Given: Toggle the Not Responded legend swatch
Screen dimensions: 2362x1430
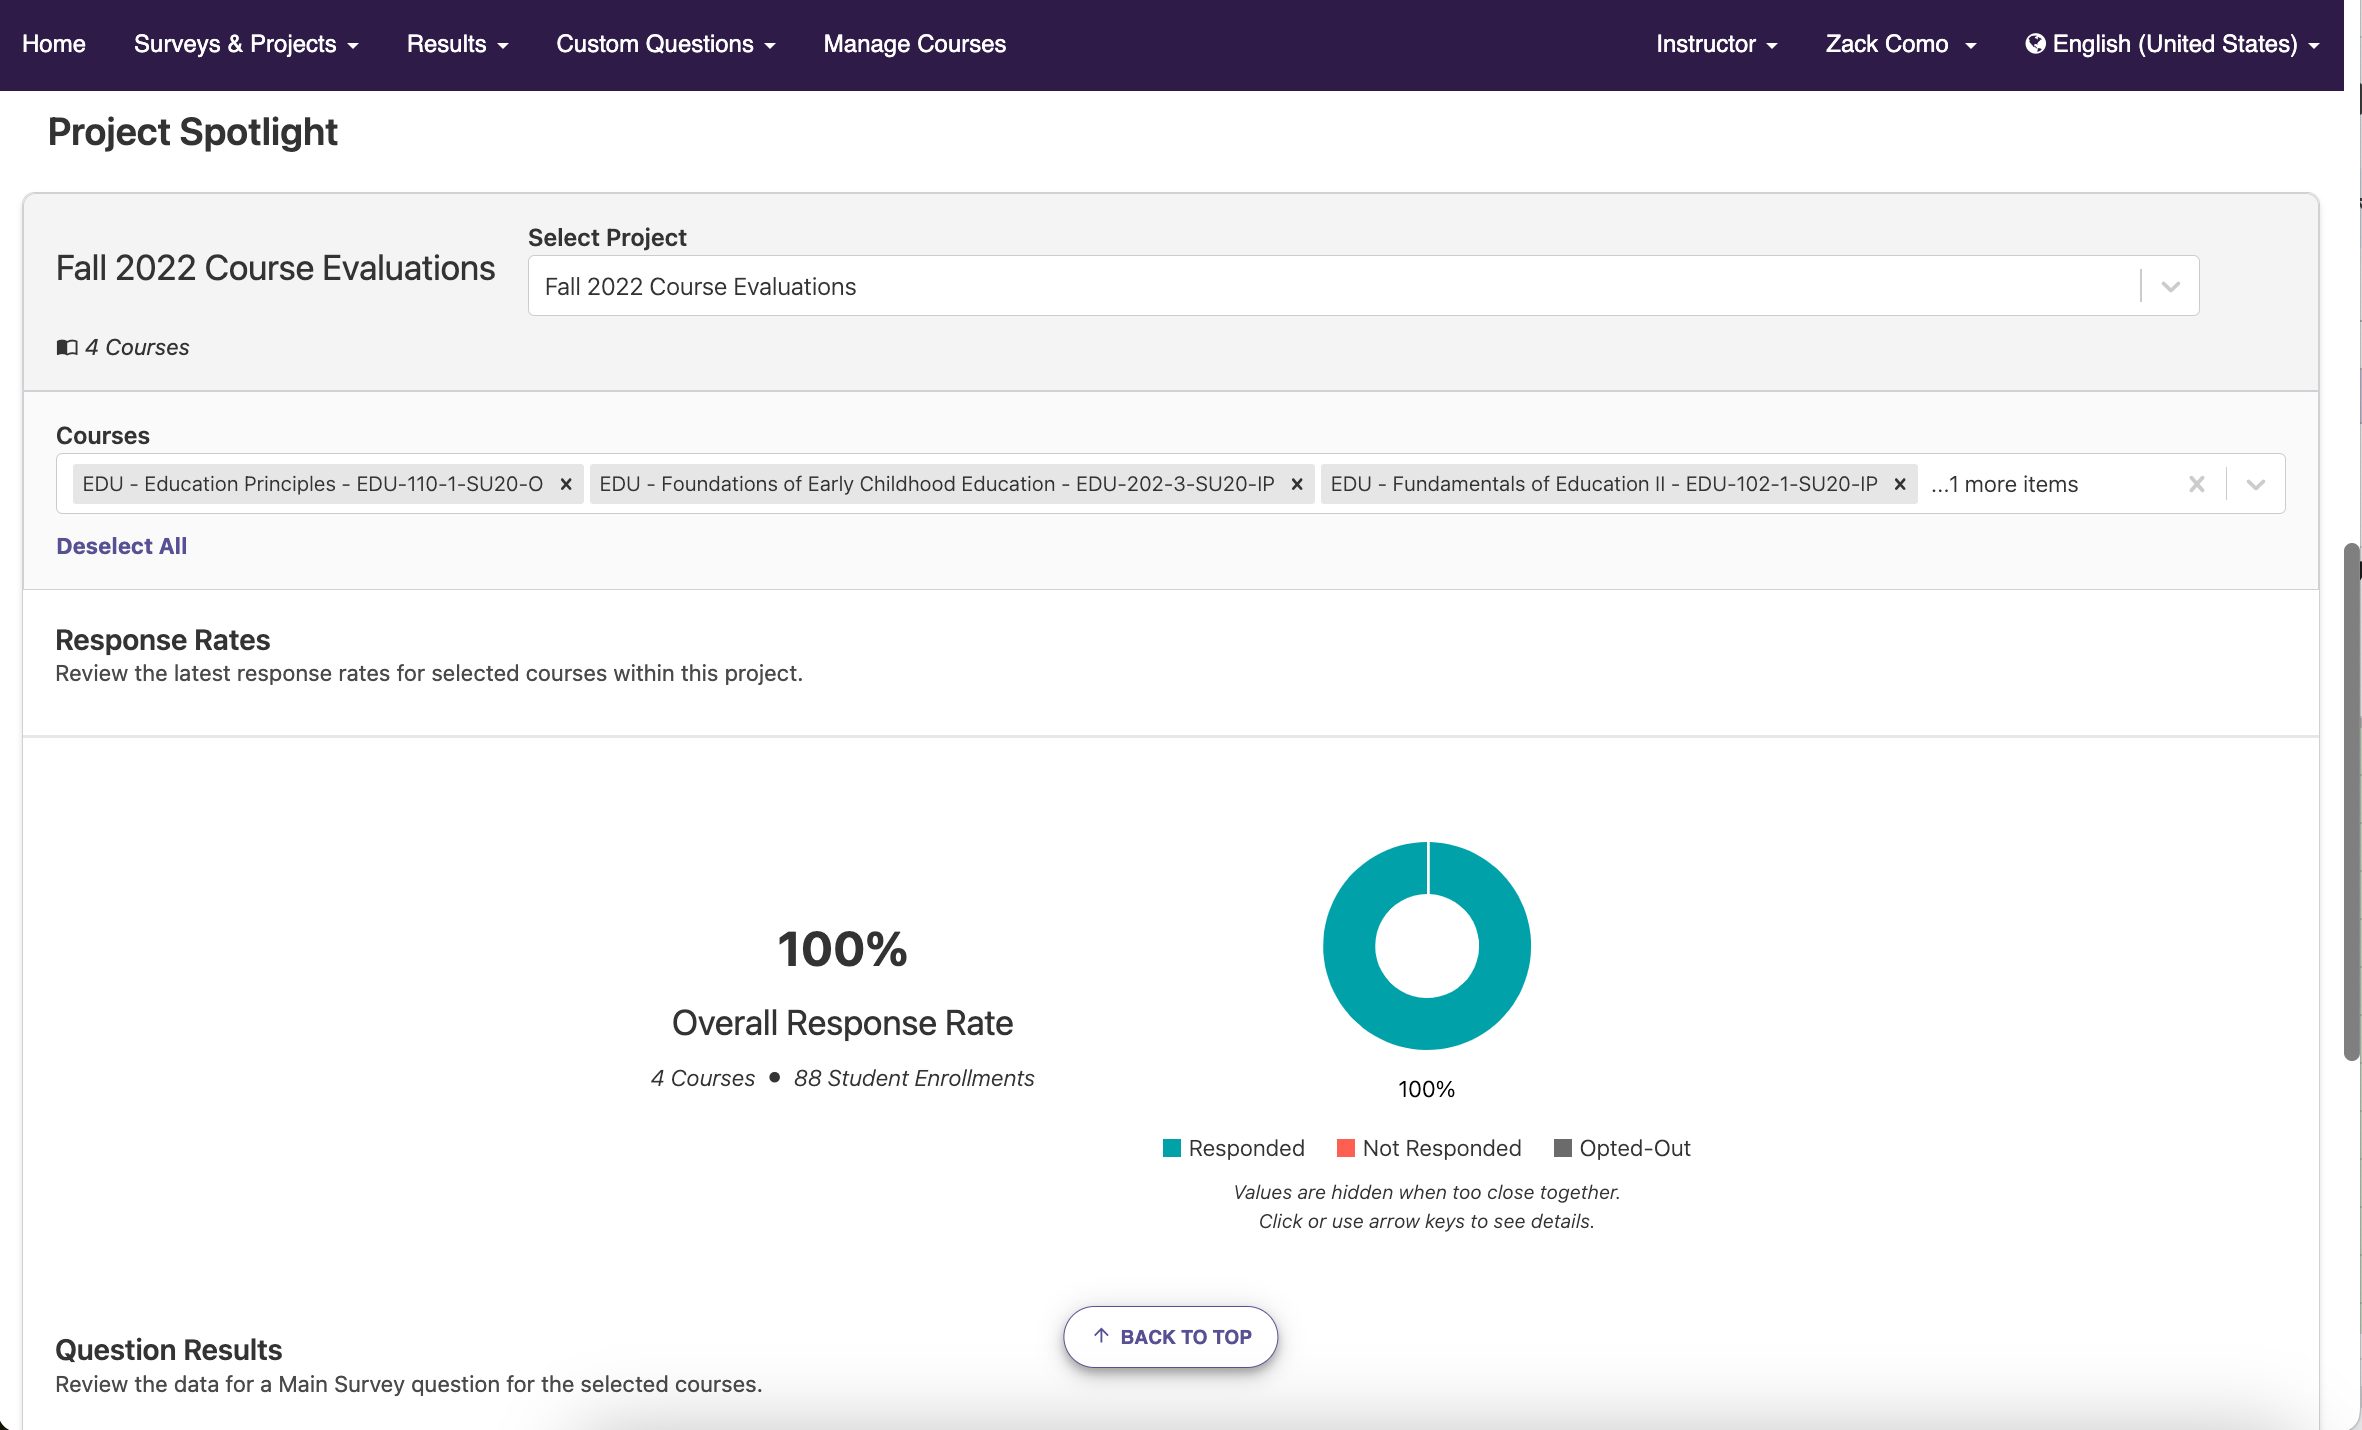Looking at the screenshot, I should point(1346,1148).
